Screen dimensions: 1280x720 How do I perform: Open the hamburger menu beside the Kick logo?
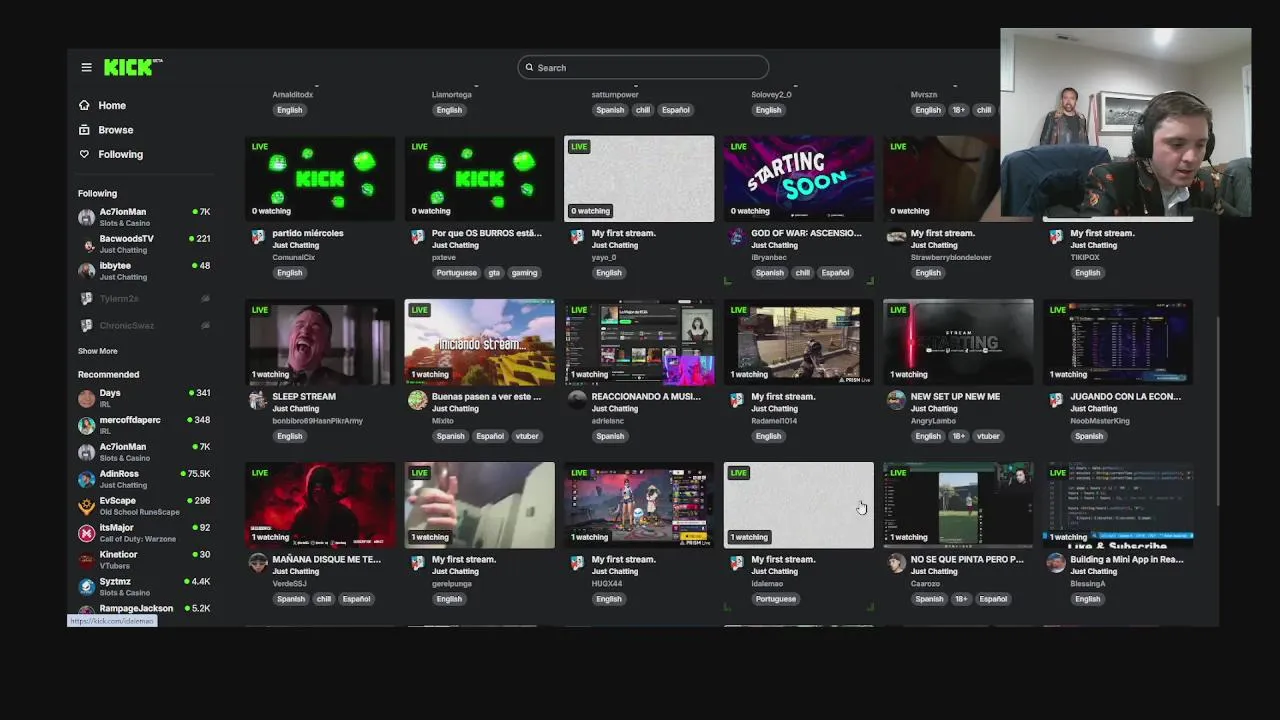coord(86,67)
